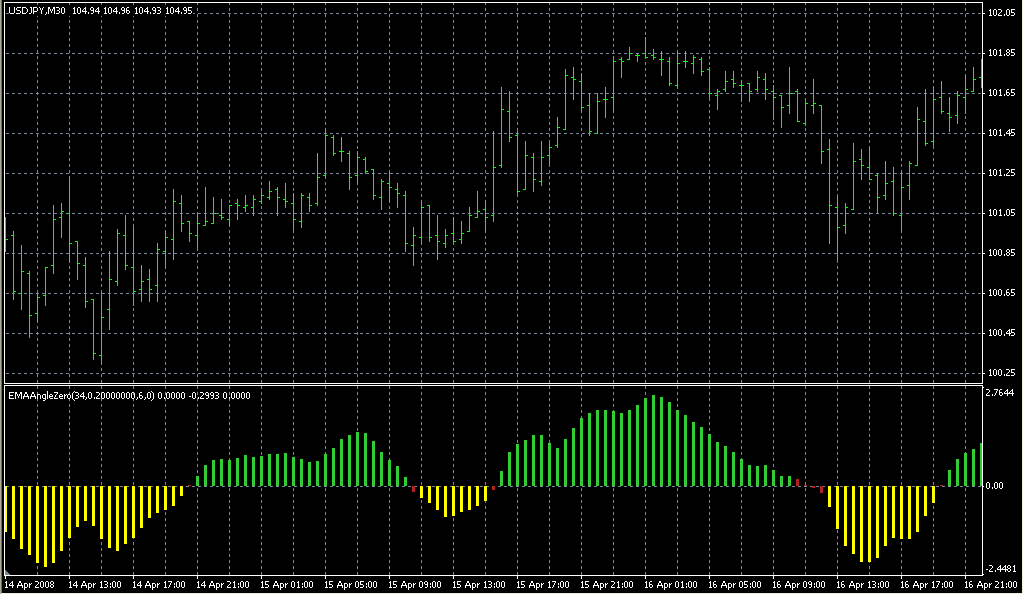The image size is (1024, 594).
Task: Click the 101.45 price scale value
Action: (1001, 133)
